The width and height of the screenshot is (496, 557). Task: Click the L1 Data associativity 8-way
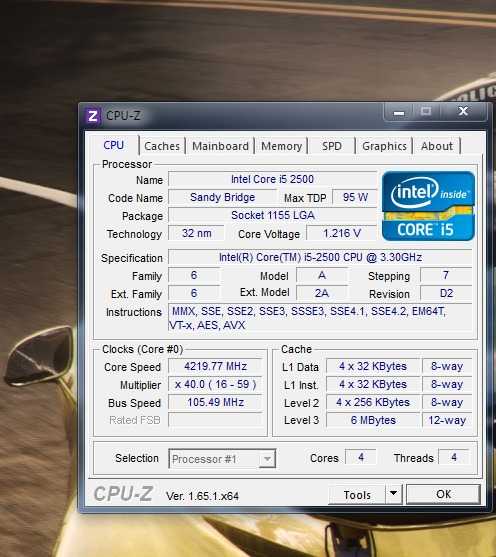pos(447,366)
